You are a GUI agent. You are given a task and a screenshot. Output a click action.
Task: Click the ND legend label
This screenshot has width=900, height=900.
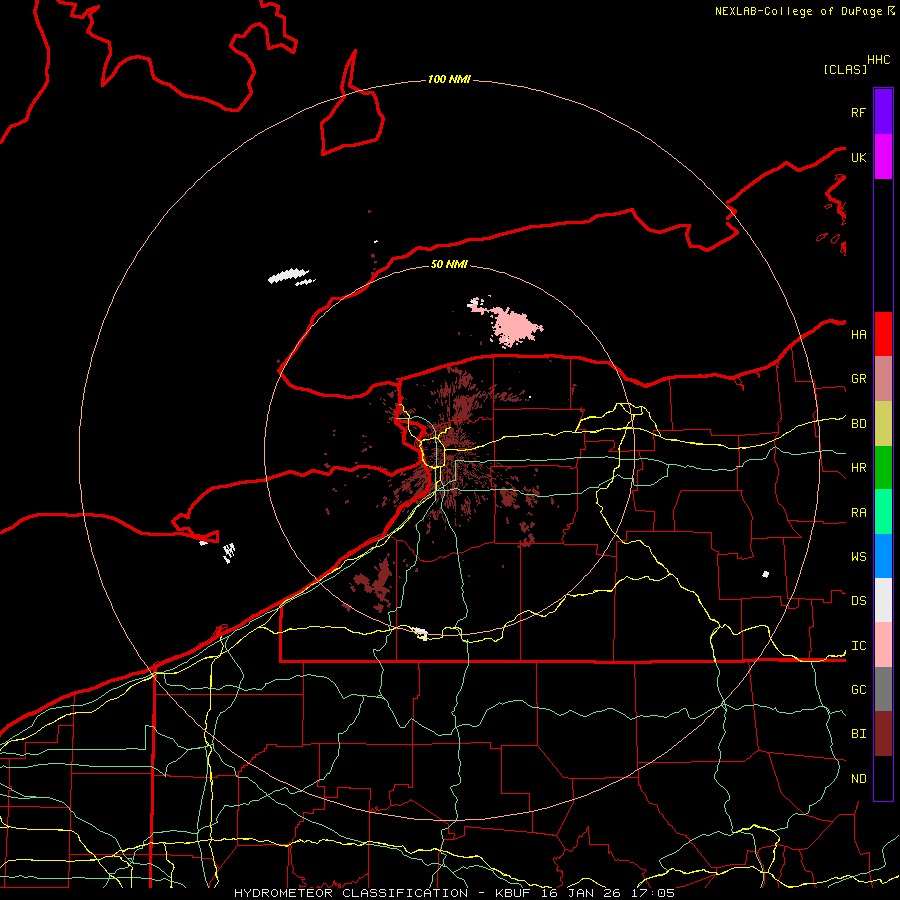coord(858,778)
